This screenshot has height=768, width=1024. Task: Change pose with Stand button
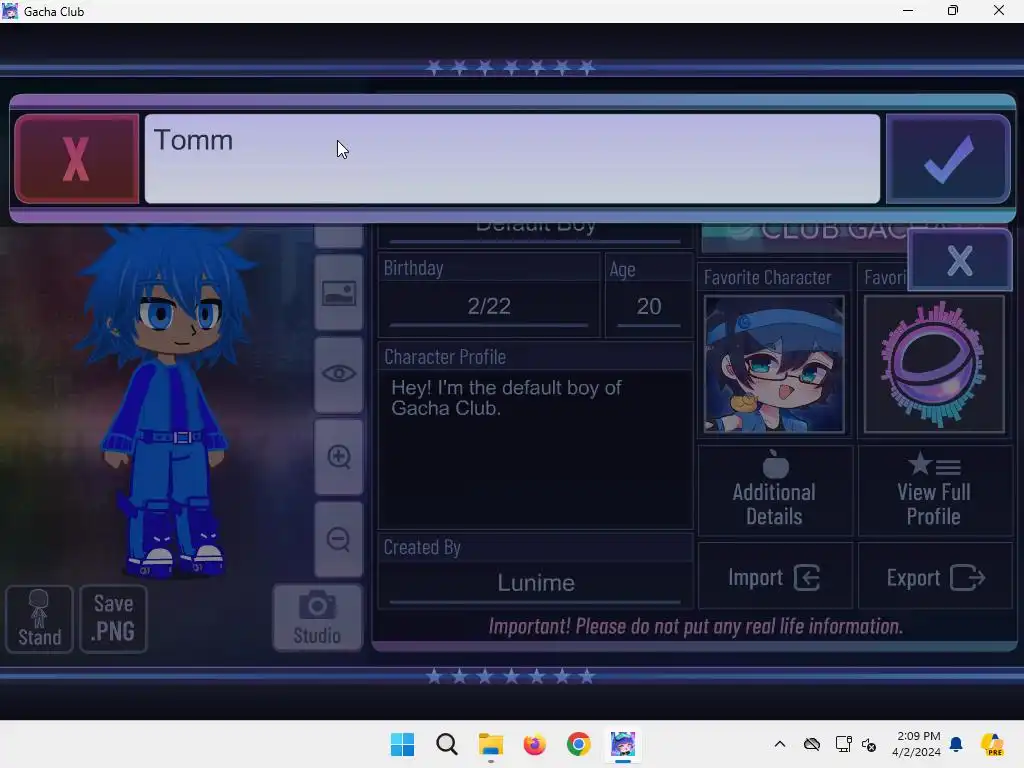(x=39, y=619)
